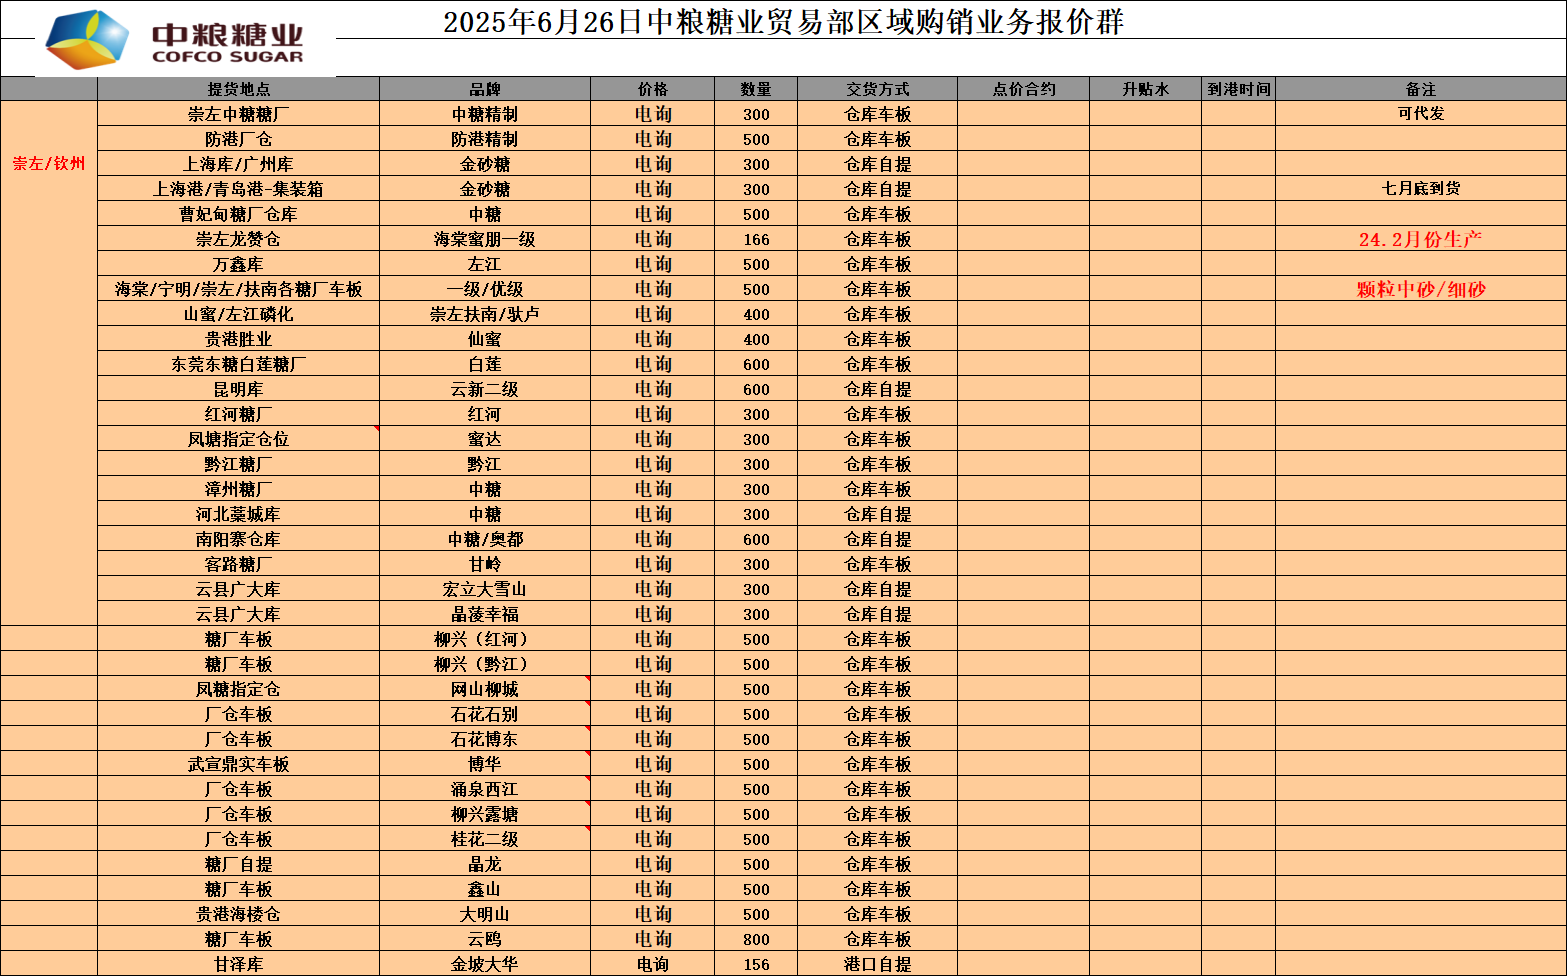This screenshot has height=976, width=1567.
Task: Select the 崇左中糖糖厂 pickup location cell
Action: coord(238,114)
